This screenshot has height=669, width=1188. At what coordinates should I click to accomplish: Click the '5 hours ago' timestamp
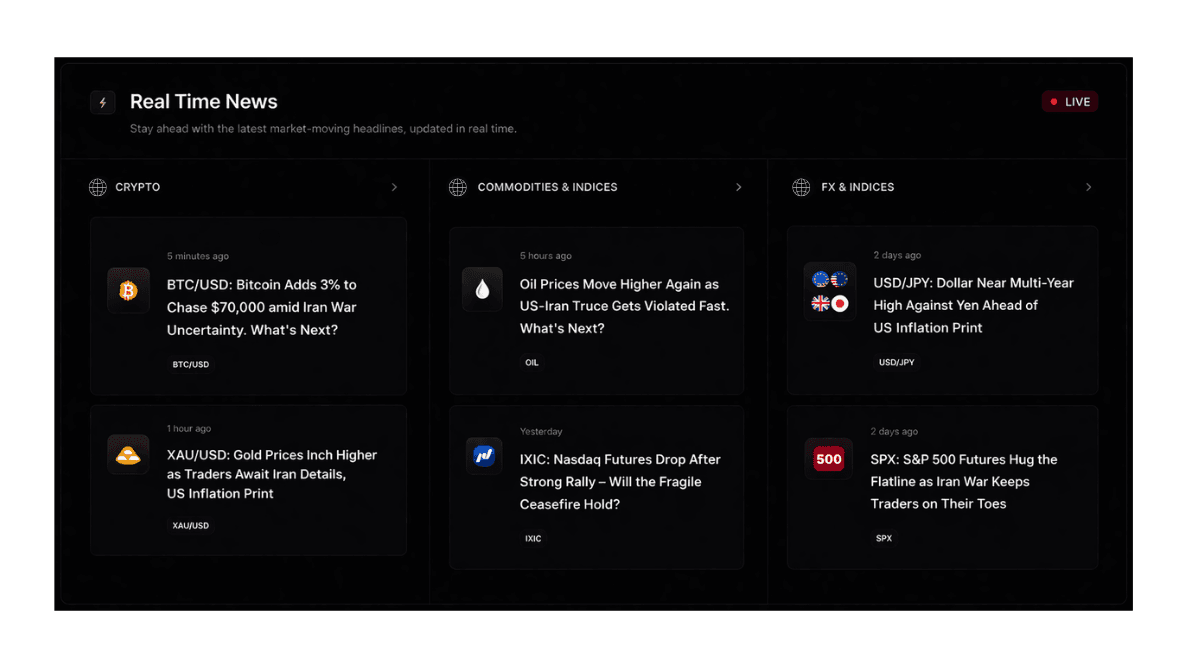coord(546,256)
